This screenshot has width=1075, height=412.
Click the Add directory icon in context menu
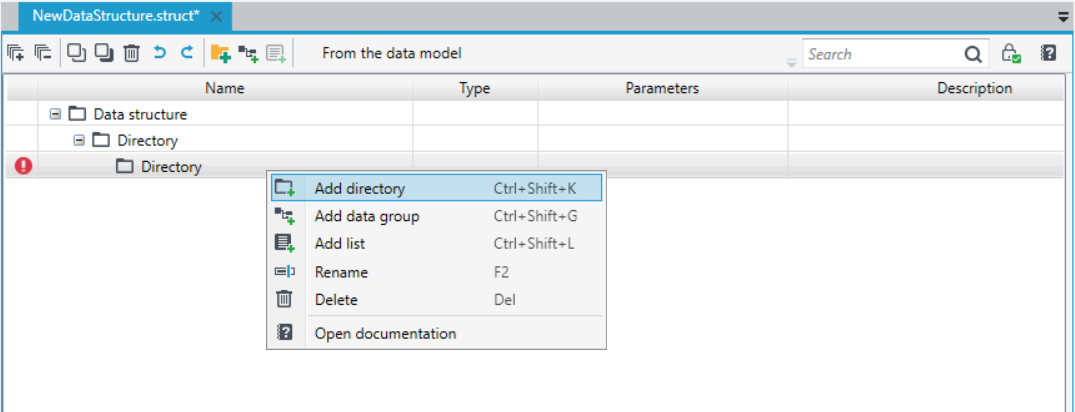283,188
